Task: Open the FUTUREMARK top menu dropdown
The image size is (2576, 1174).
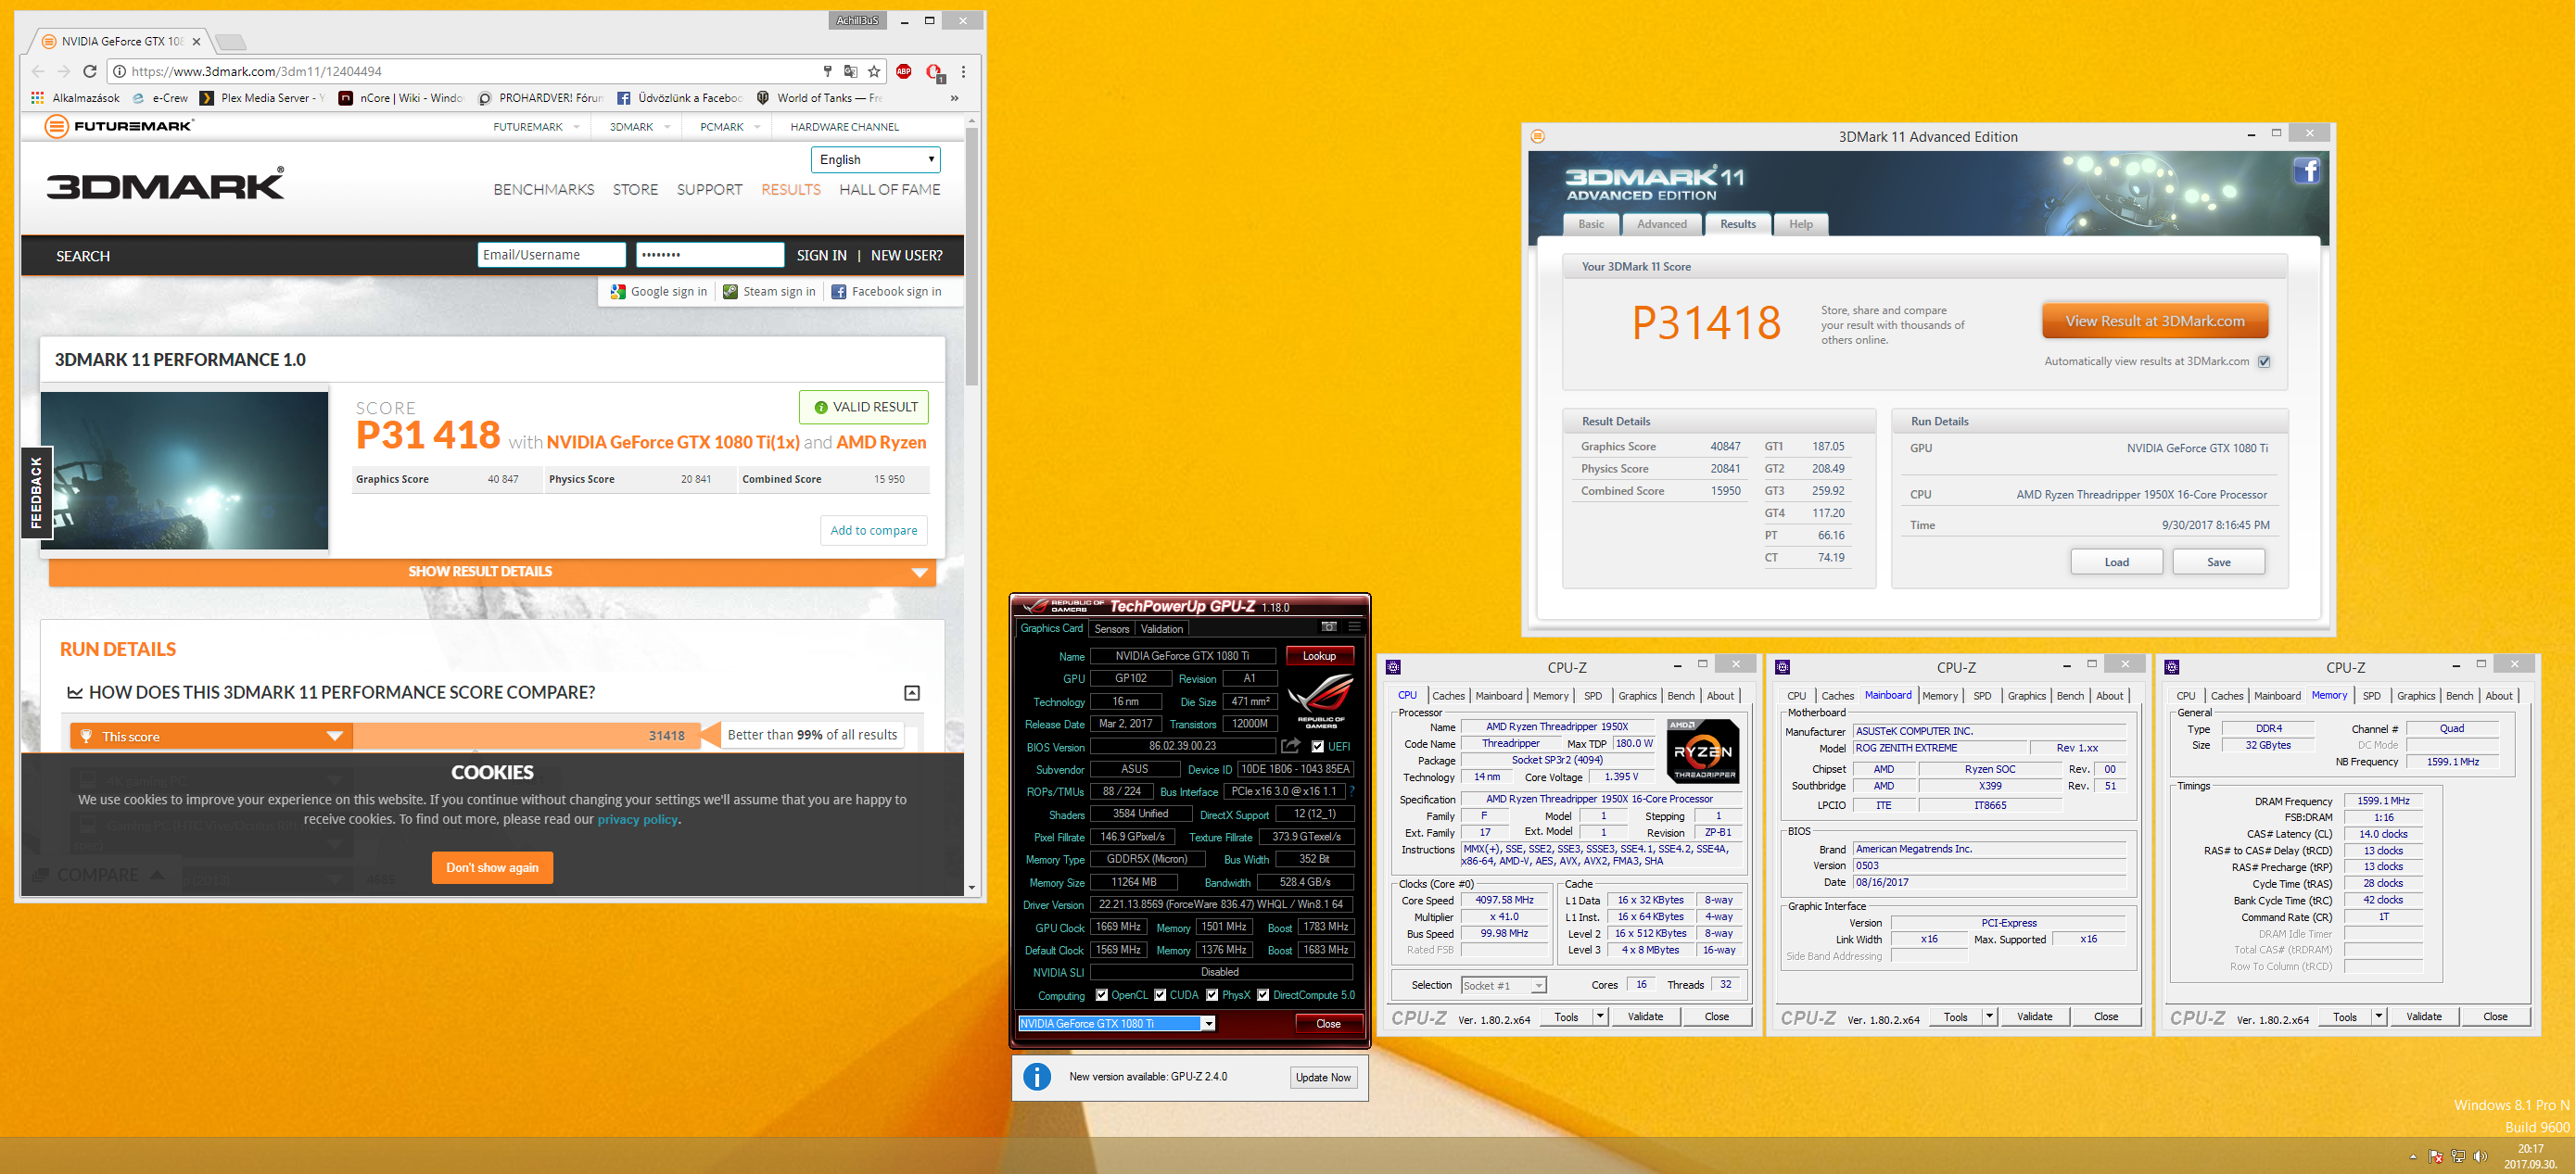Action: [x=536, y=127]
